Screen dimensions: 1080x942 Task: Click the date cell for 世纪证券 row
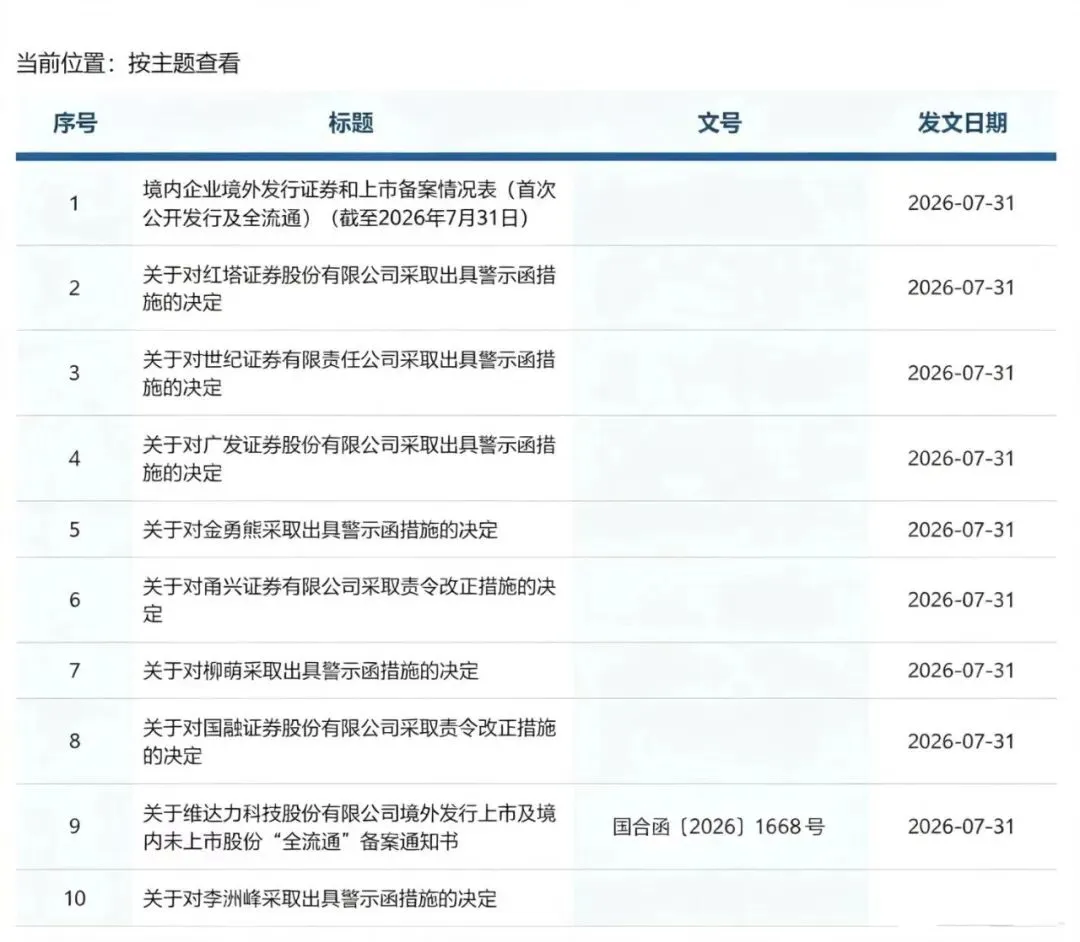(x=962, y=373)
